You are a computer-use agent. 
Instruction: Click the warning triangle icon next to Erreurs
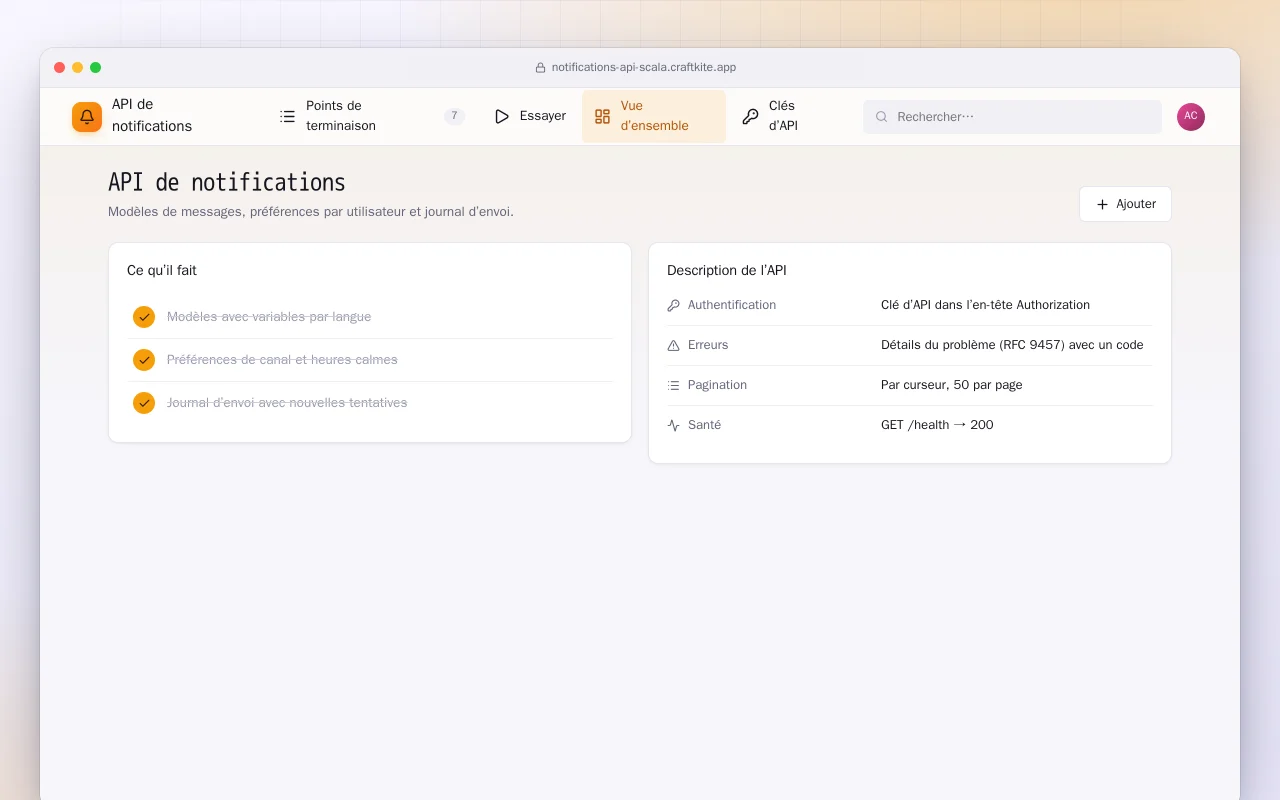[x=673, y=345]
